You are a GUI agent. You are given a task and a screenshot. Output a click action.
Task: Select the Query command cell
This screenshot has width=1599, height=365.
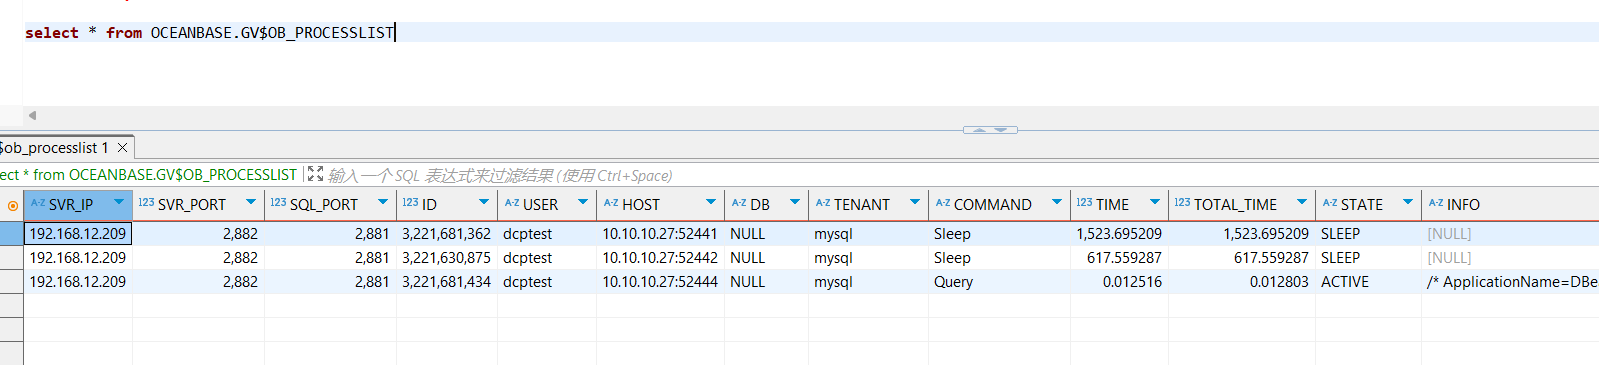(x=999, y=281)
